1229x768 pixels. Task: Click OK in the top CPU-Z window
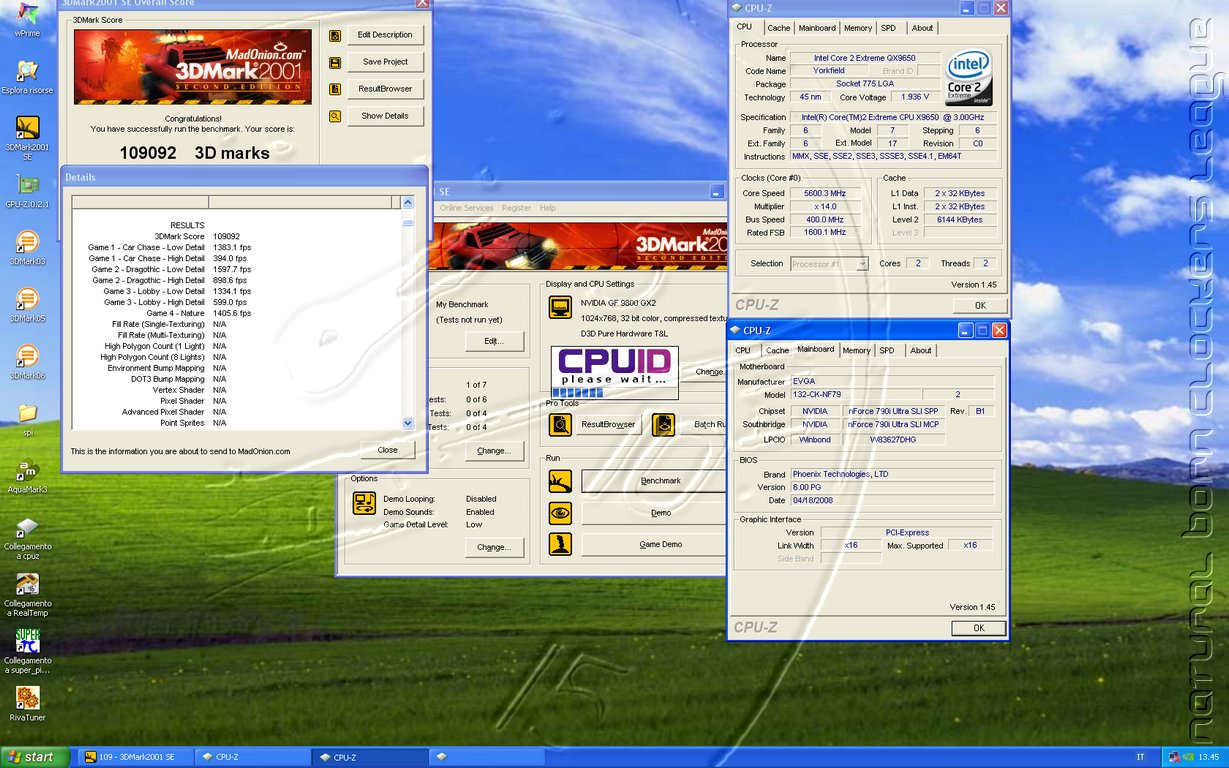coord(979,306)
